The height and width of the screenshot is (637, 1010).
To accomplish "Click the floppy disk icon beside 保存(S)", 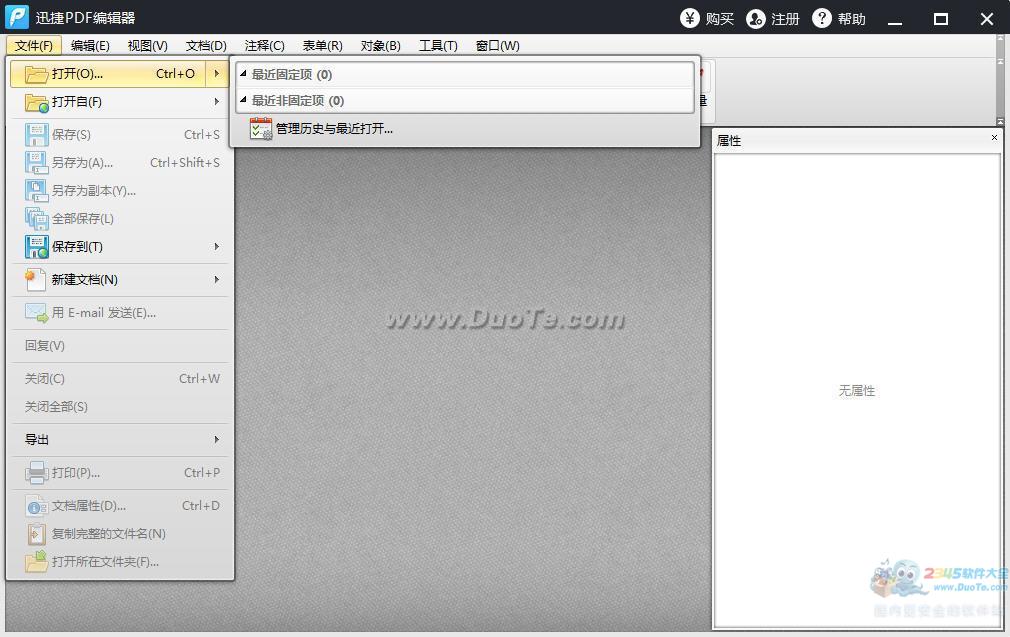I will tap(36, 135).
